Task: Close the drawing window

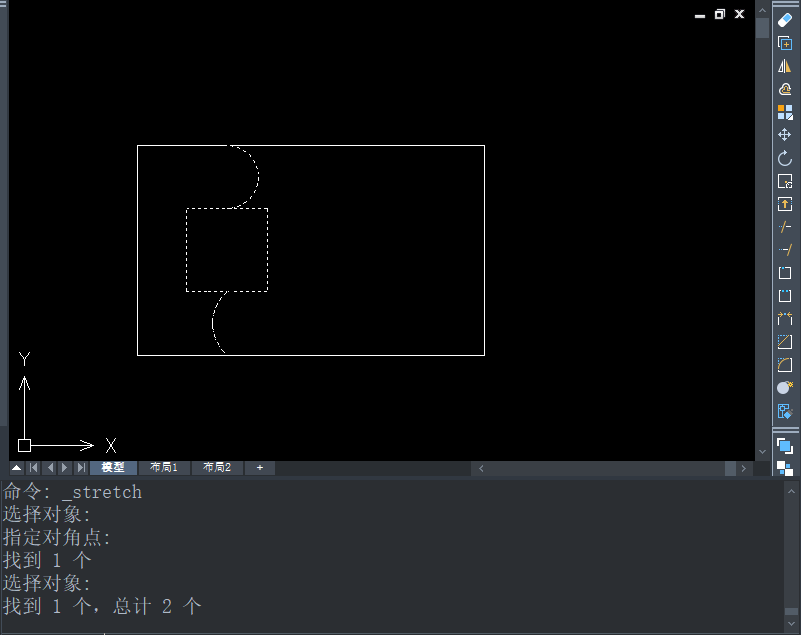Action: (x=739, y=14)
